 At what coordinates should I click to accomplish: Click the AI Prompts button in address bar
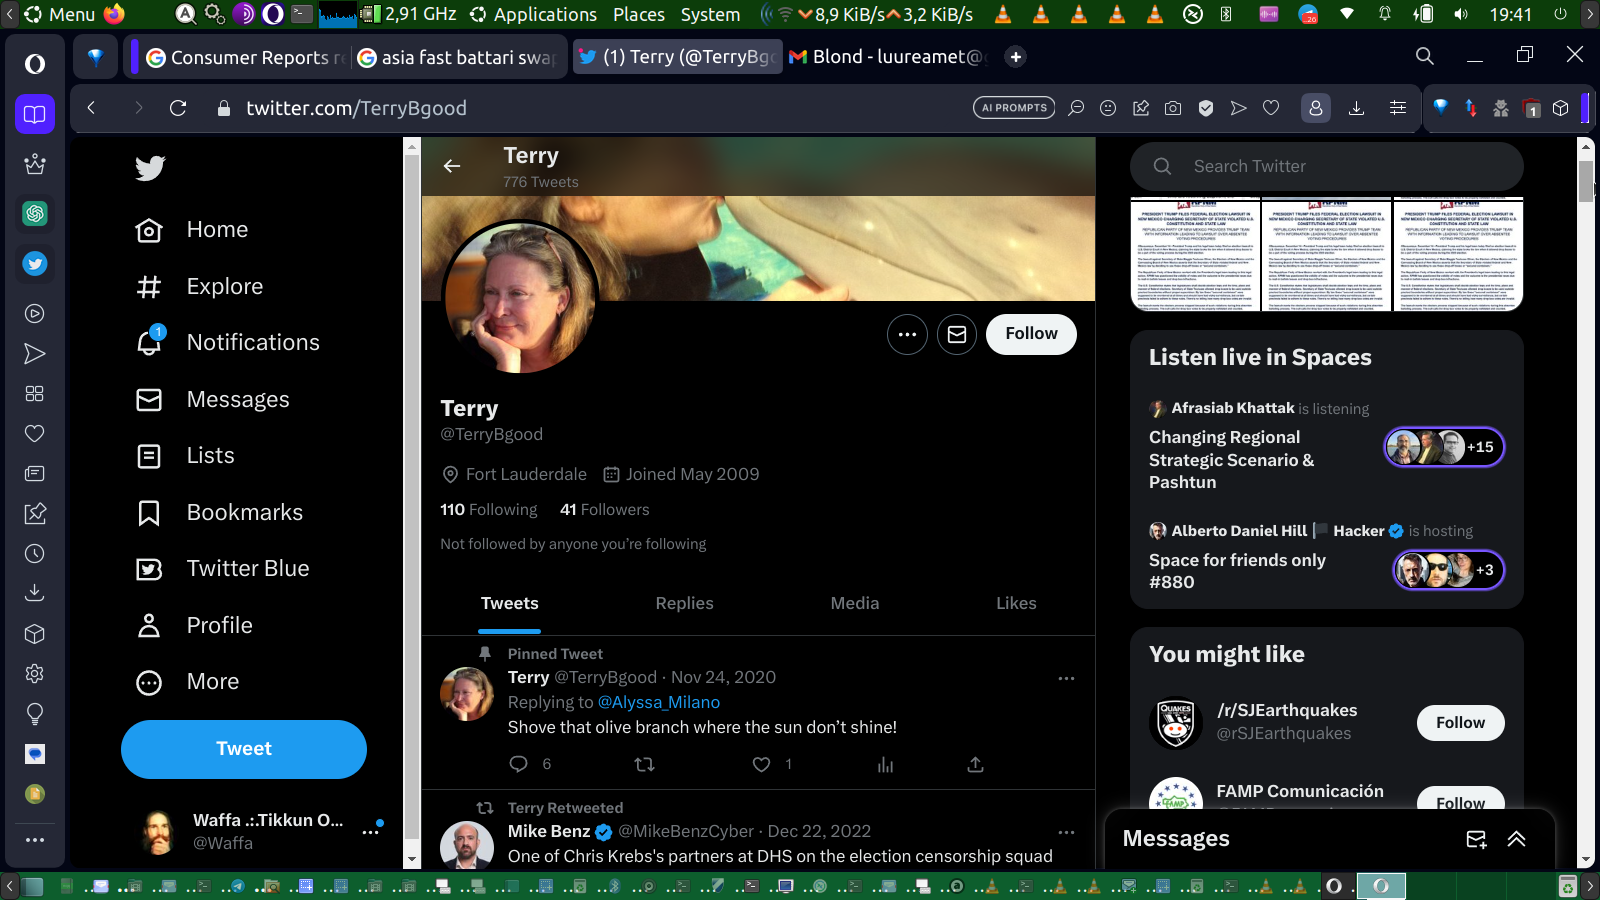tap(1014, 108)
